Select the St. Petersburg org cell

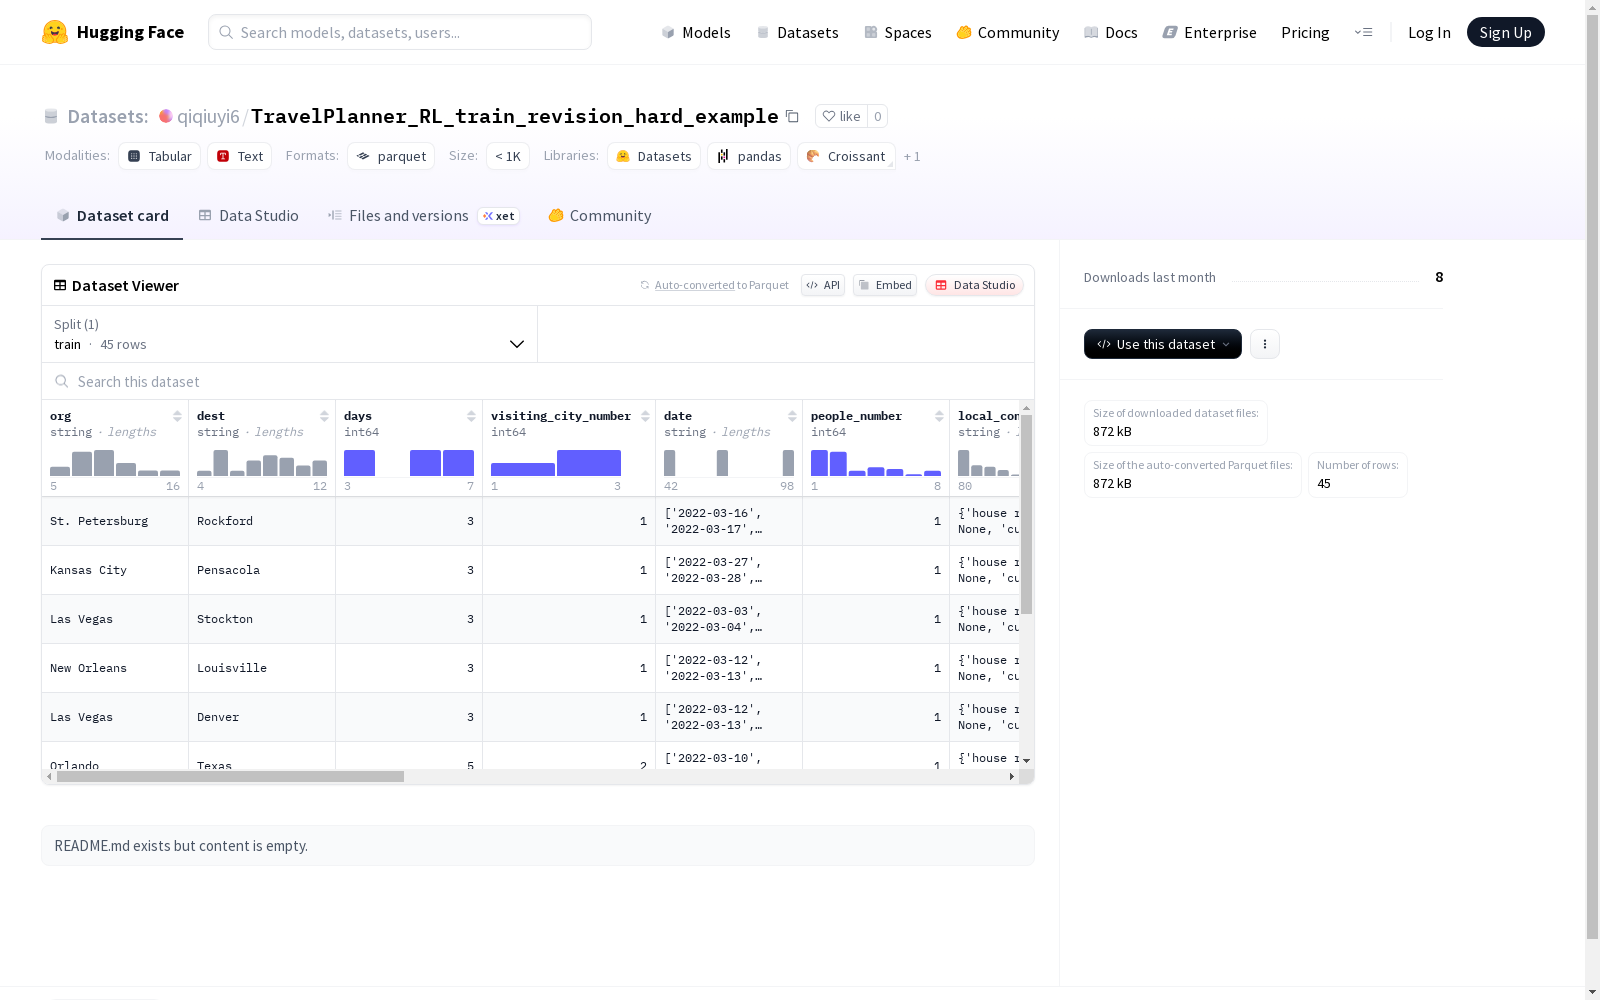tap(115, 521)
